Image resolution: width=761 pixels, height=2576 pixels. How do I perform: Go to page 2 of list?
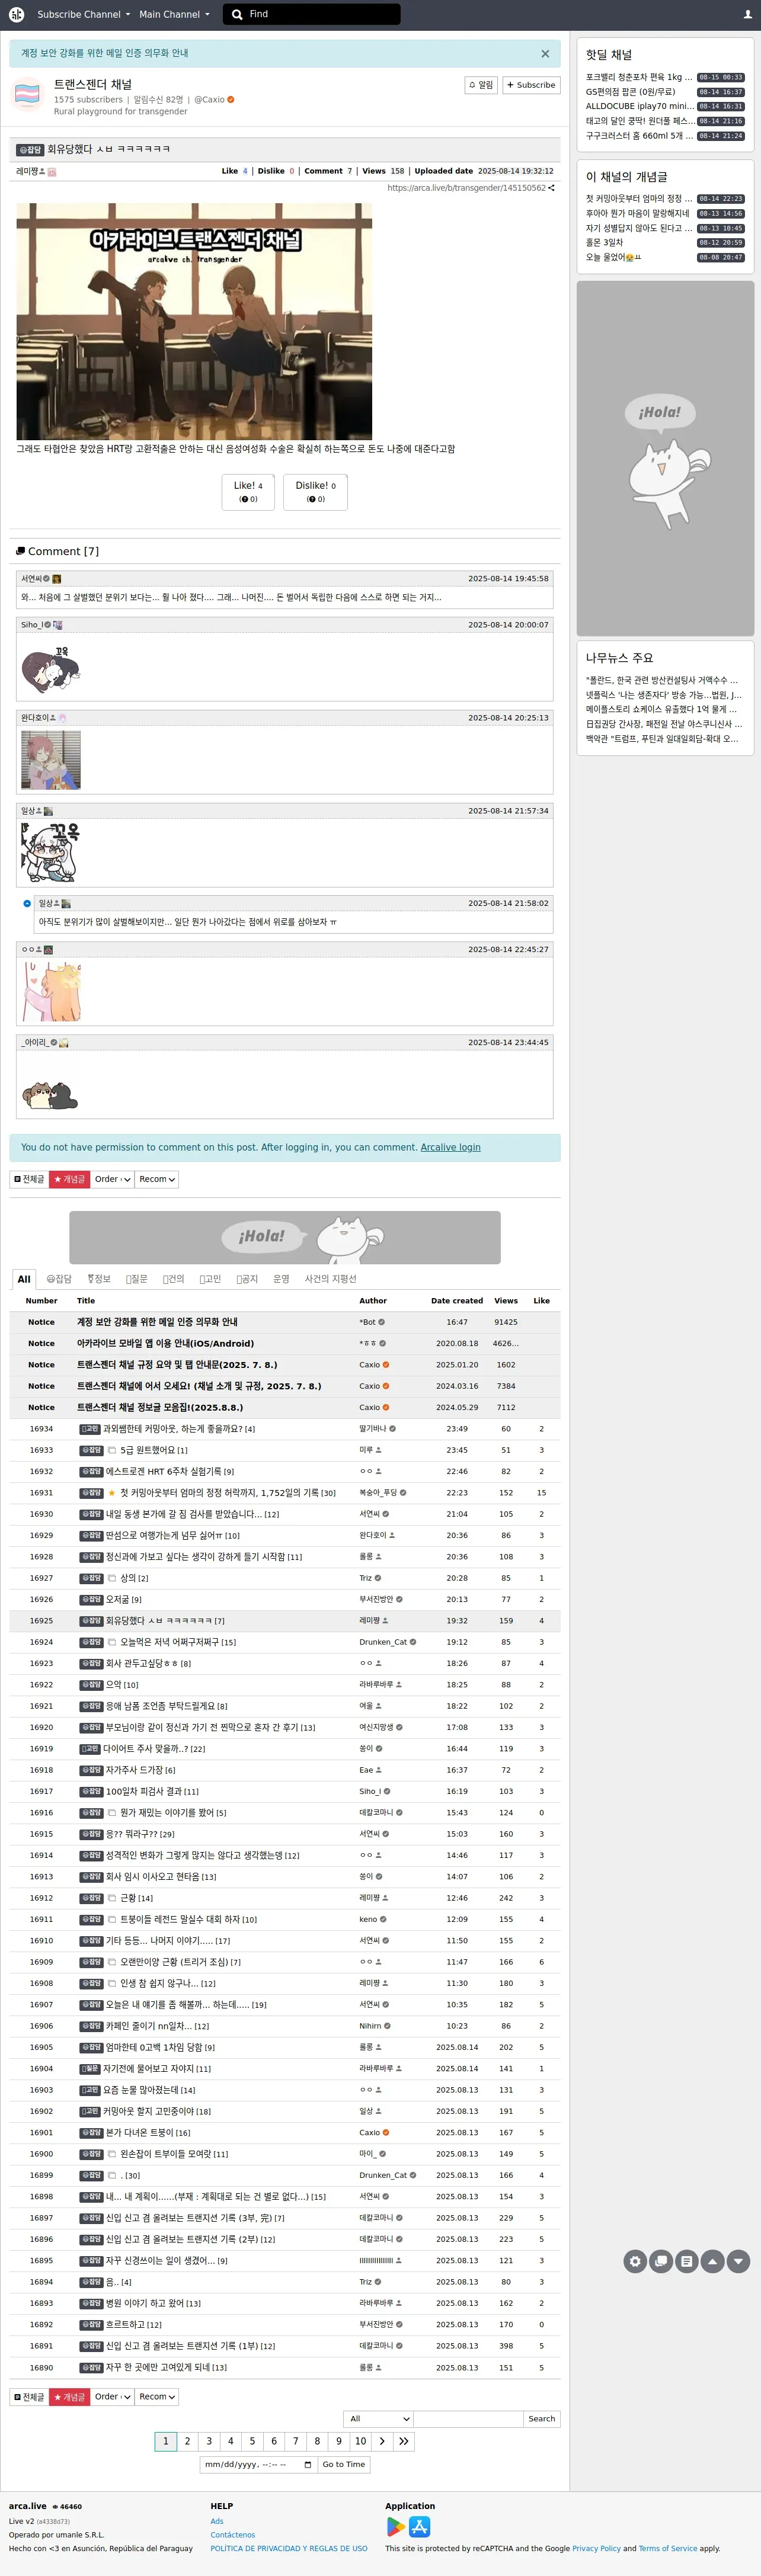tap(187, 2441)
